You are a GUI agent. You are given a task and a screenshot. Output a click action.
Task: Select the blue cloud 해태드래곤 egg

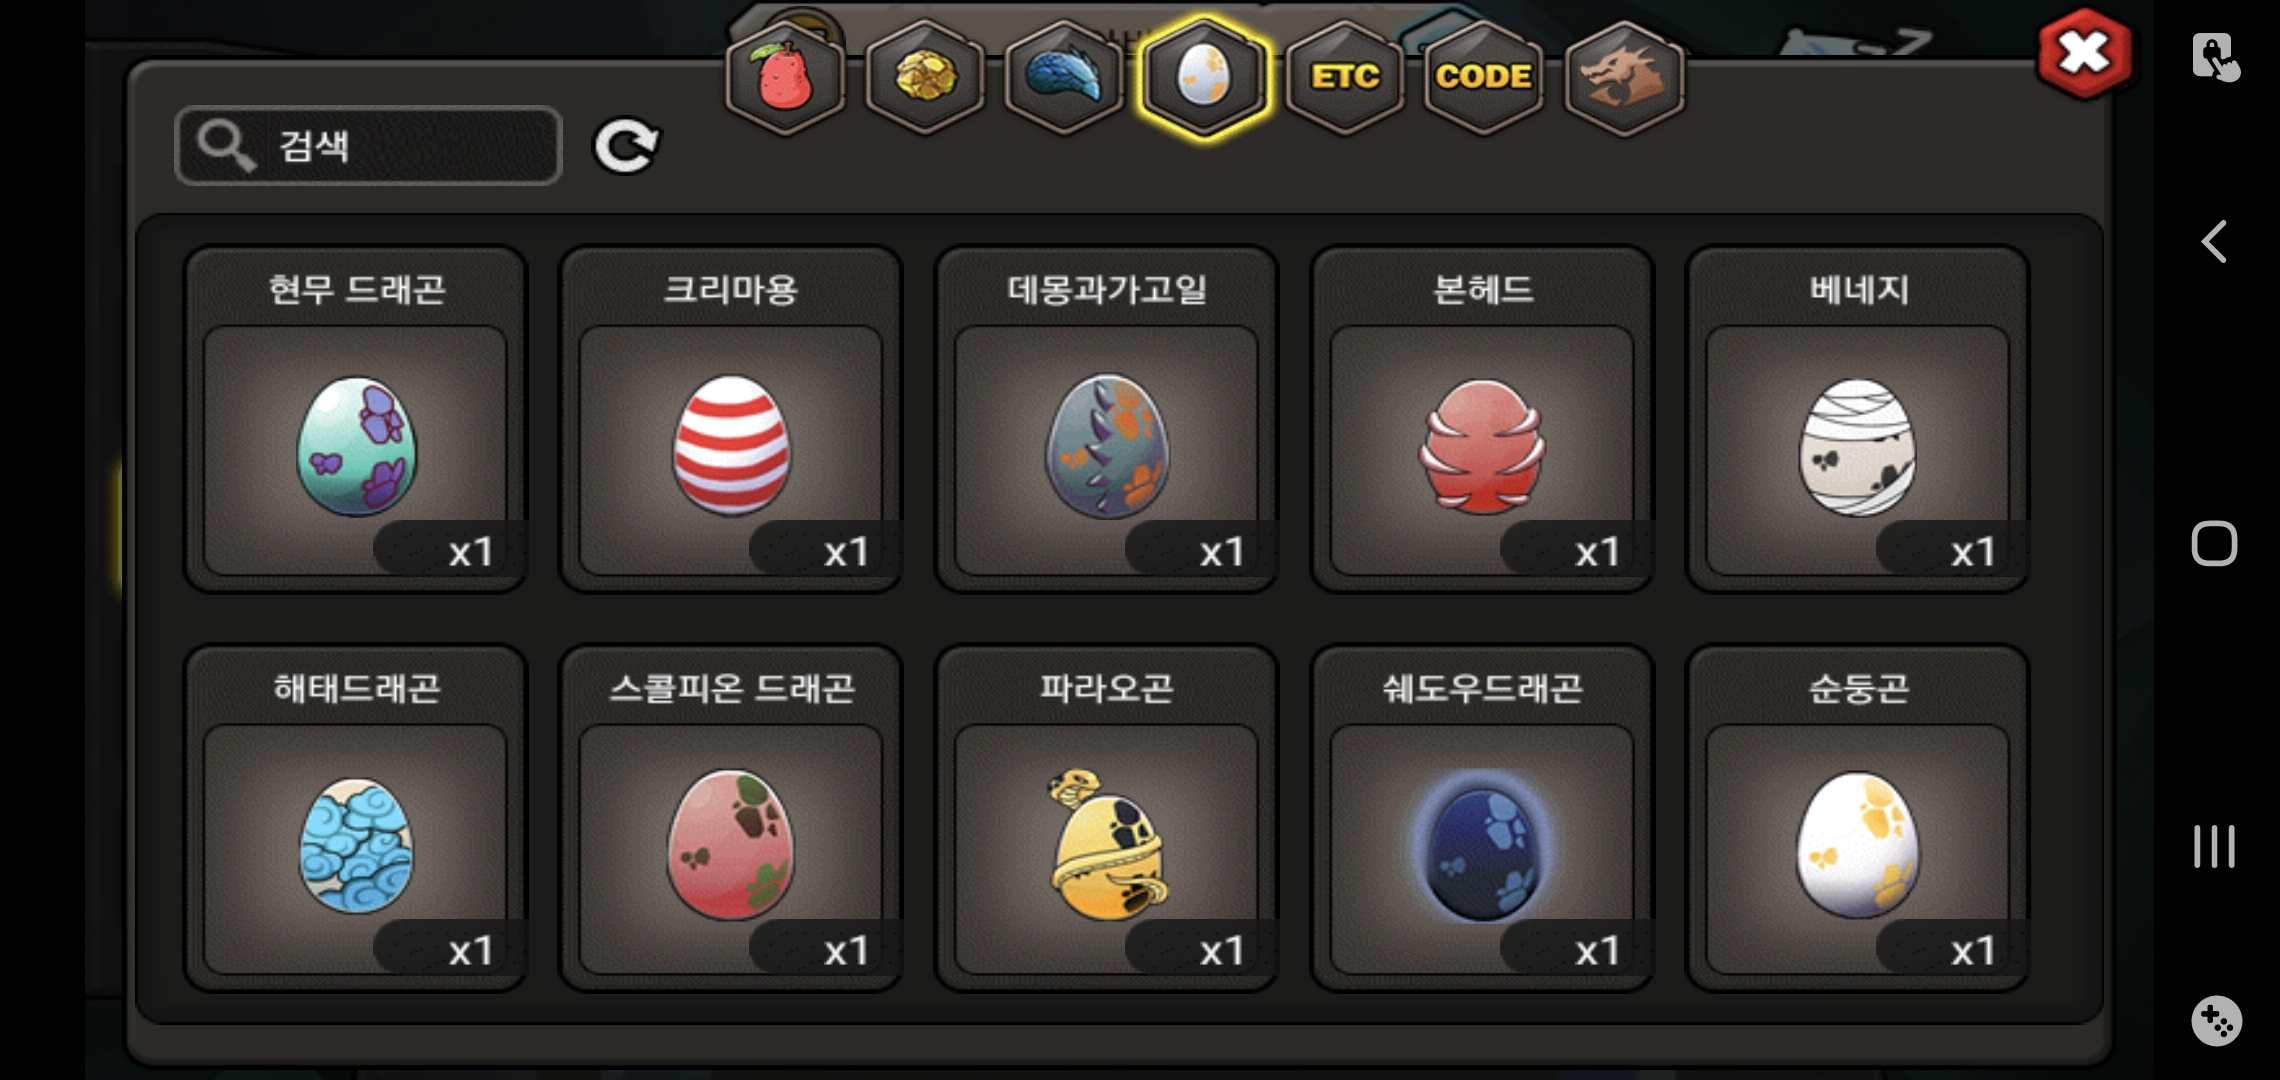tap(356, 818)
